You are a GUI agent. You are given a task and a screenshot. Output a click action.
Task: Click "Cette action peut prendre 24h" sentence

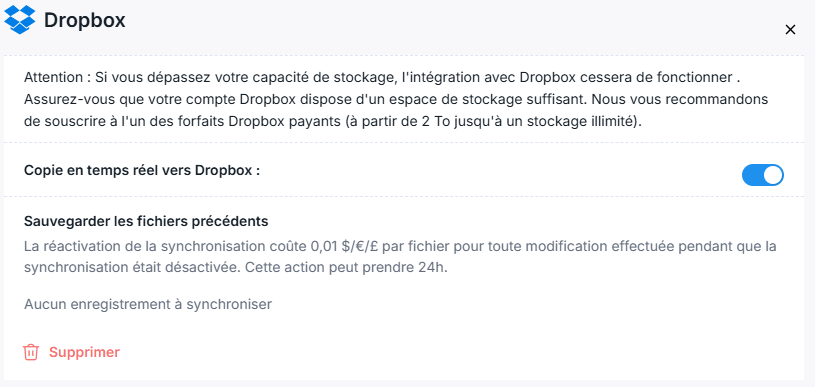pyautogui.click(x=344, y=268)
